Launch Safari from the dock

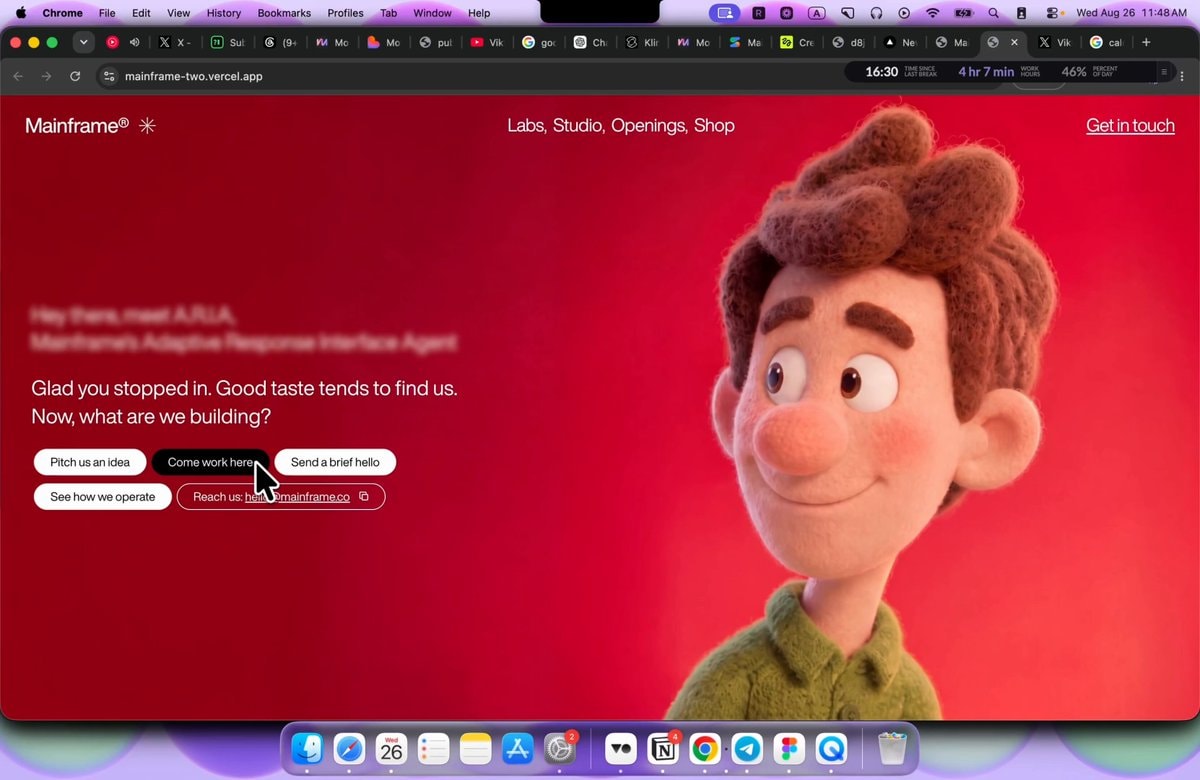(x=349, y=748)
